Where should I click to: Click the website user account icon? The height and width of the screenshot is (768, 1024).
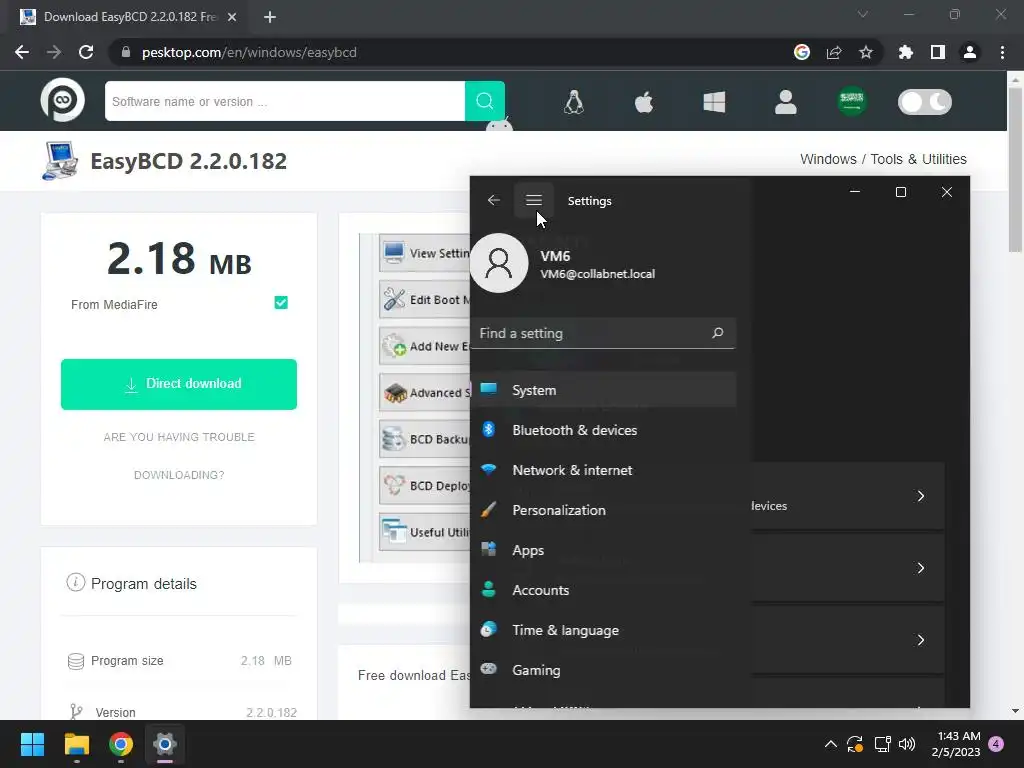point(786,102)
